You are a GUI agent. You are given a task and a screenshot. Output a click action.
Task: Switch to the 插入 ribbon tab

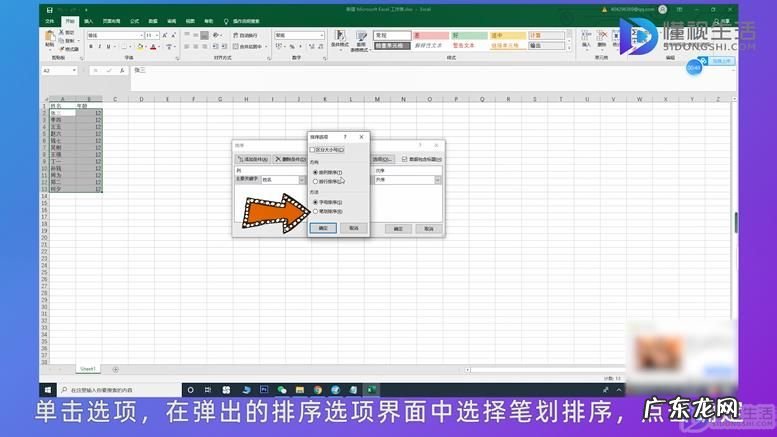(89, 21)
